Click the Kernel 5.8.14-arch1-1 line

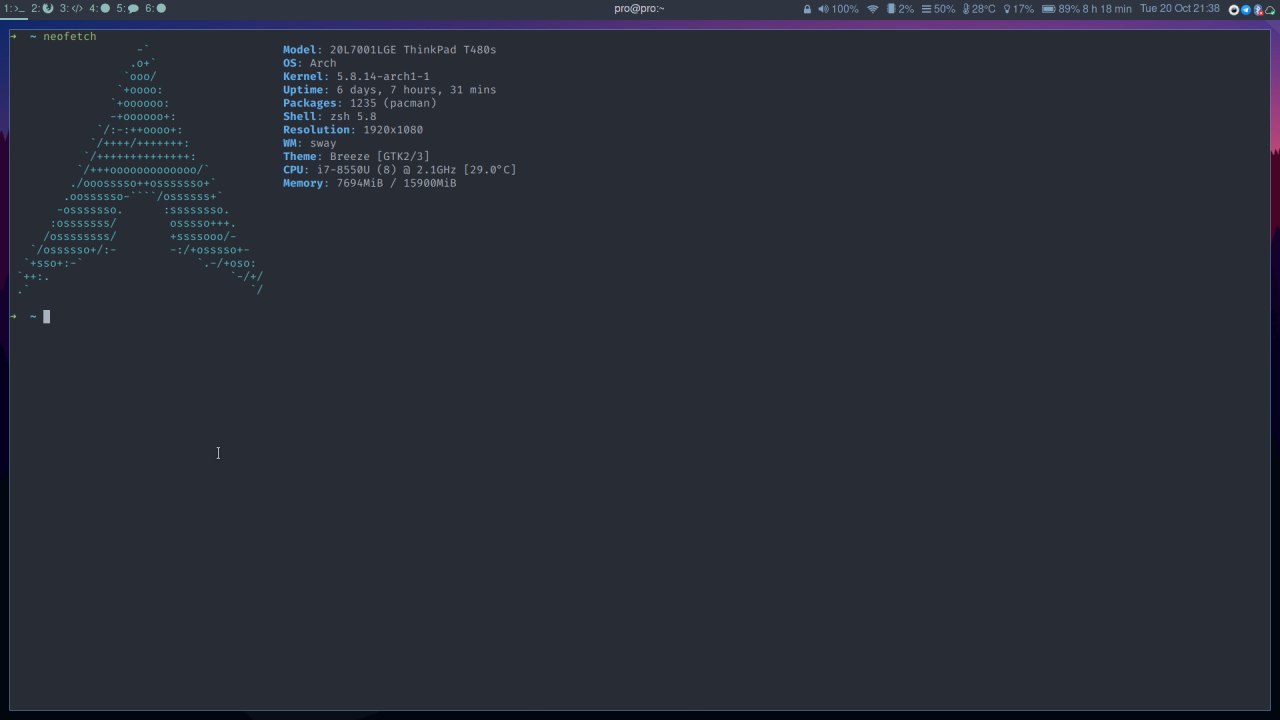356,77
